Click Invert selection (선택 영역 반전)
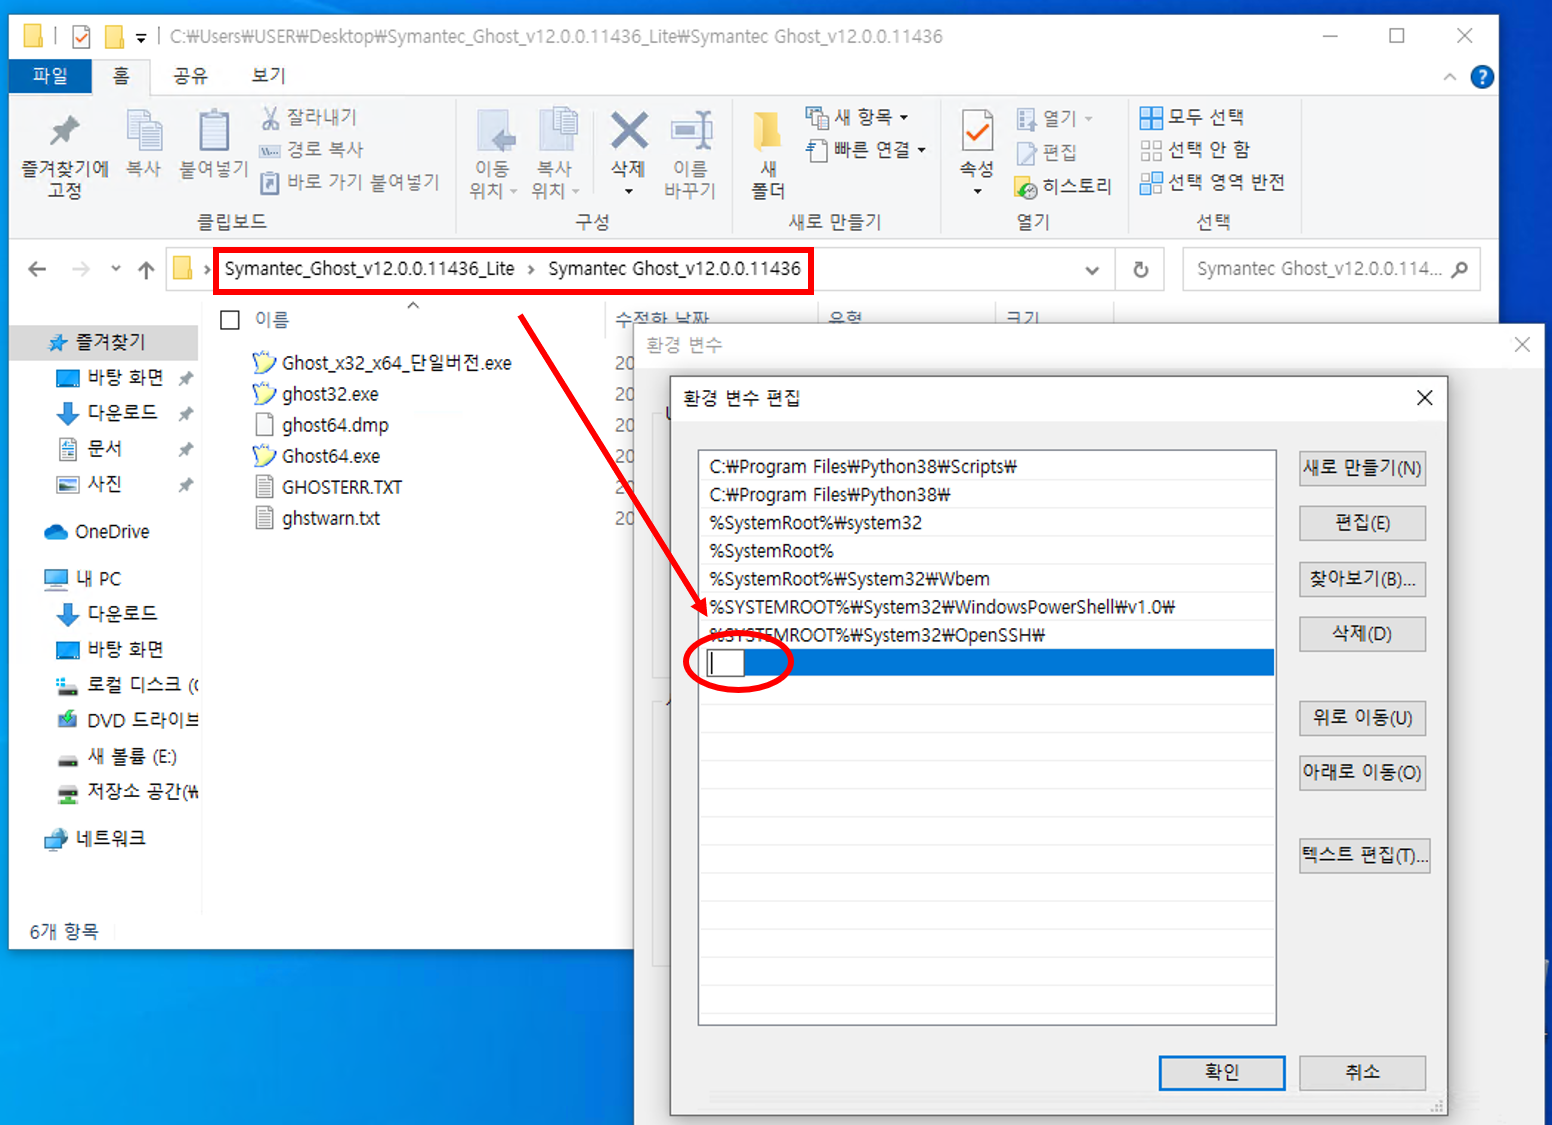 [1212, 182]
